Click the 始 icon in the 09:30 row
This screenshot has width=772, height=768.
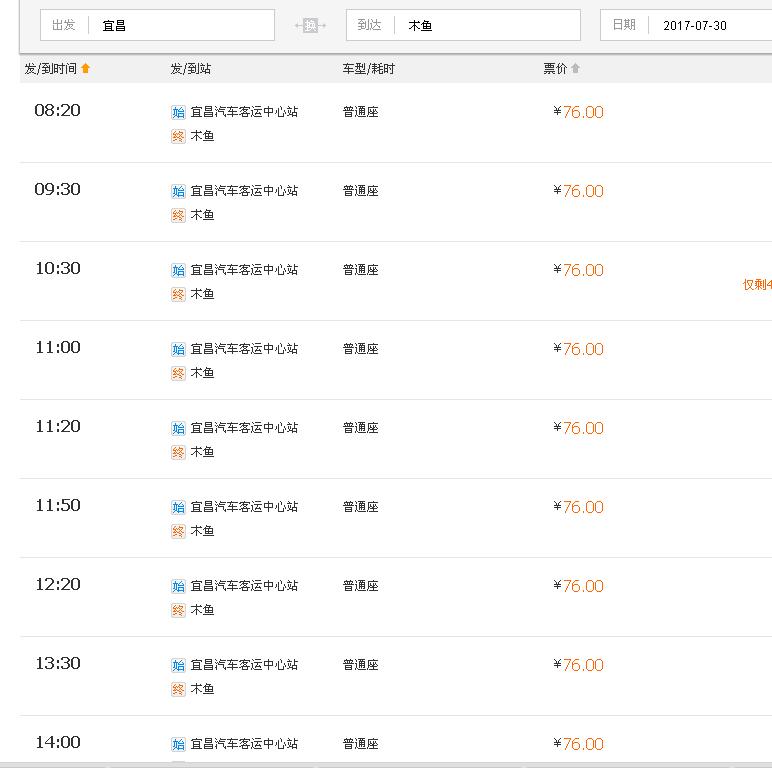[x=178, y=191]
